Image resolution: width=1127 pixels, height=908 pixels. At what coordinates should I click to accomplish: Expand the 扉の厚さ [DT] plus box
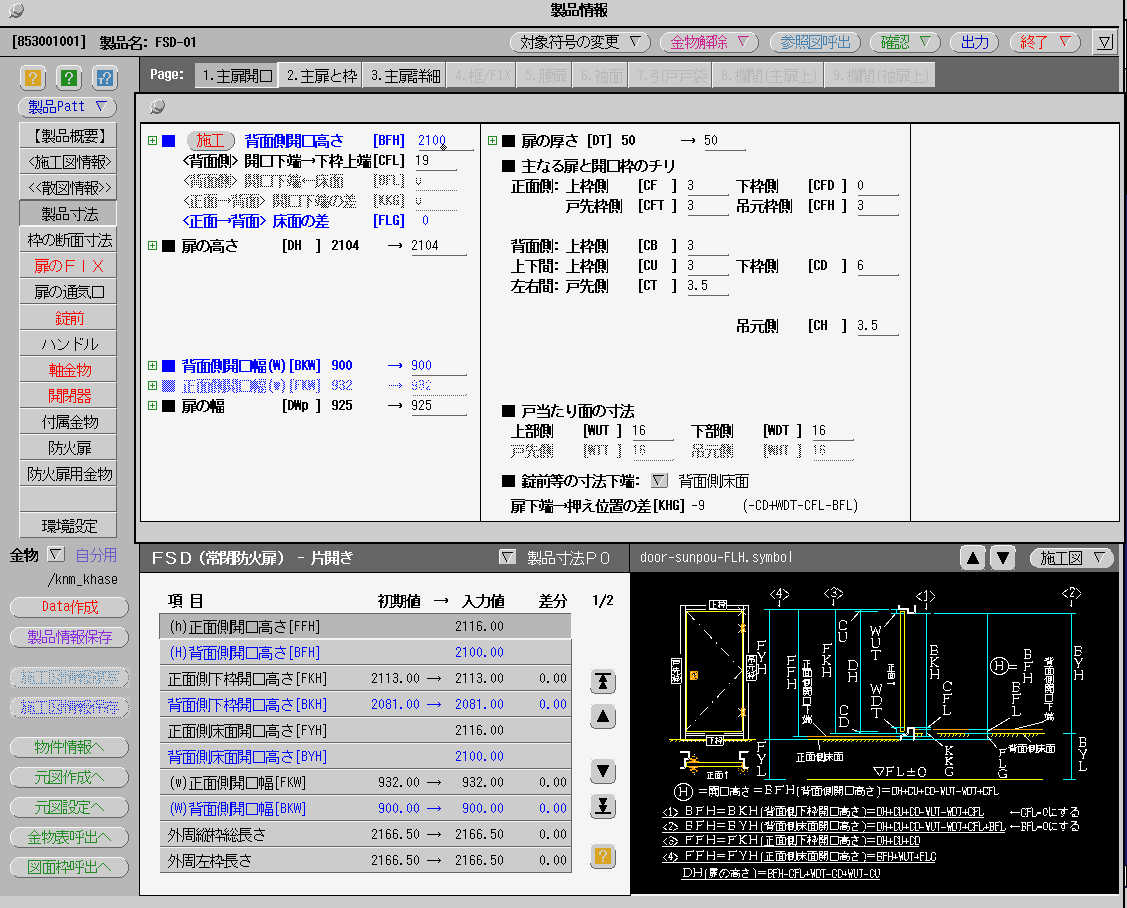[x=492, y=140]
